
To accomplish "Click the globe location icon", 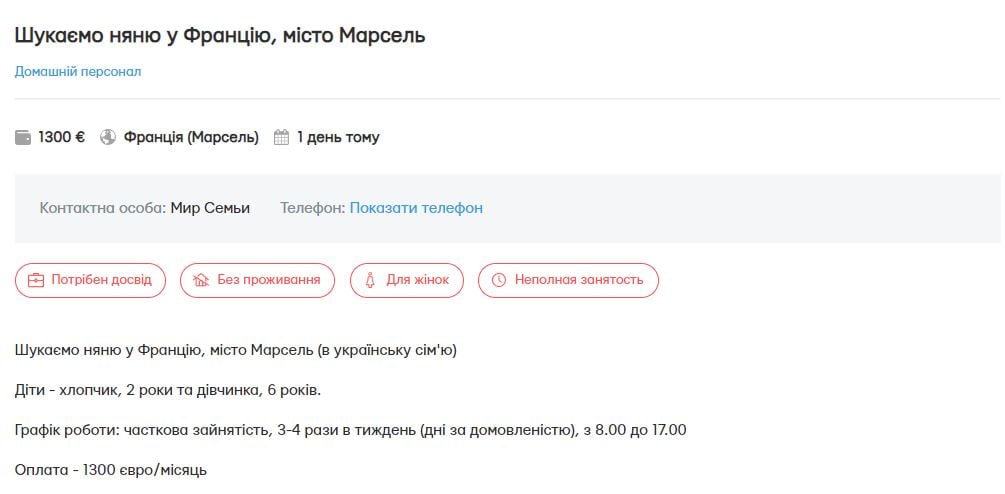I will 109,138.
